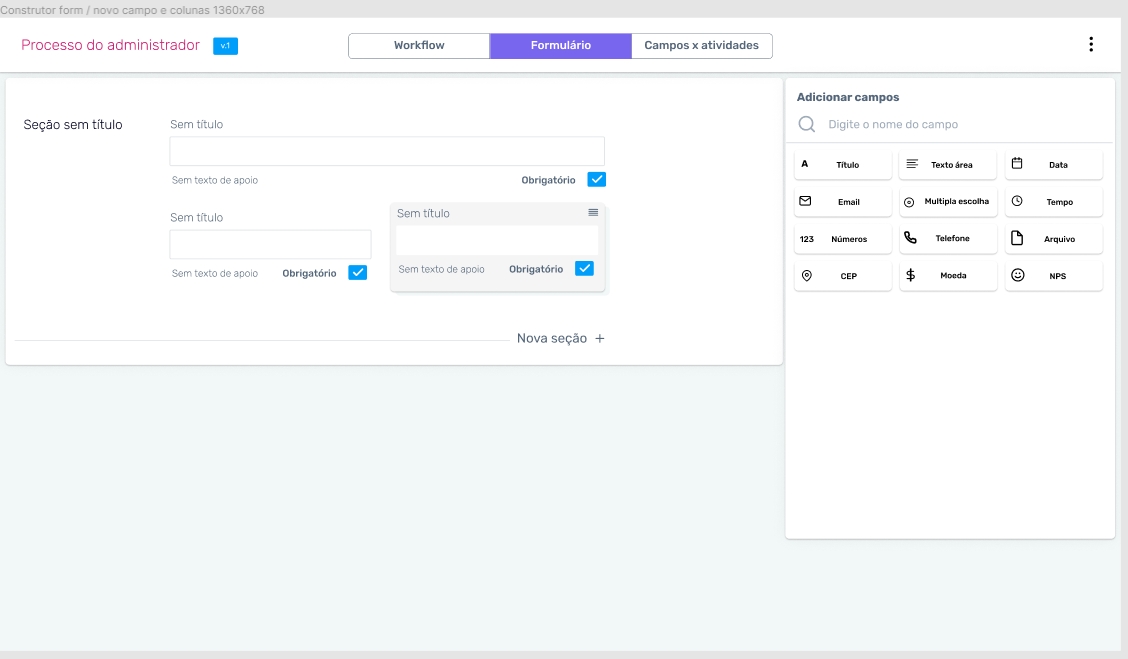Insert a Moeda currency field
This screenshot has height=659, width=1128.
click(x=948, y=276)
